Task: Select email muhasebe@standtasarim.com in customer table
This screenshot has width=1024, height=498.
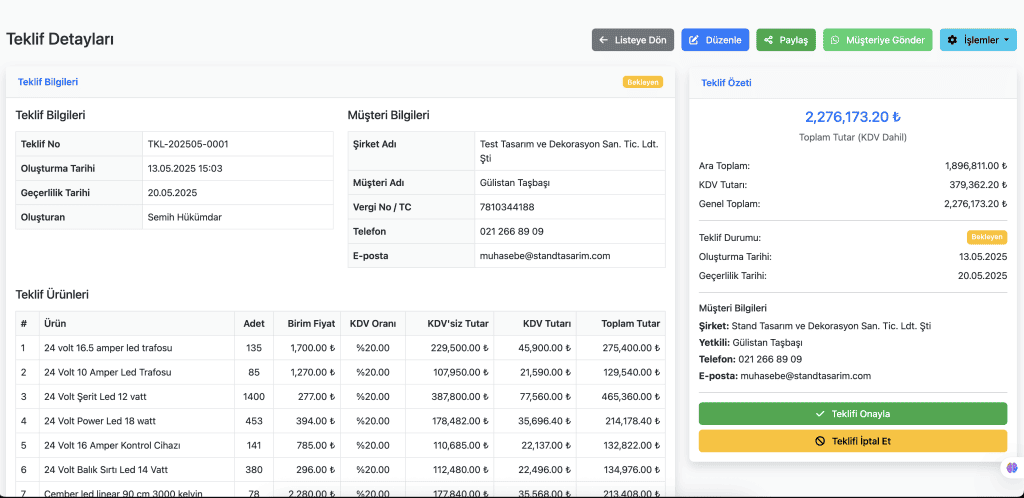Action: tap(545, 256)
